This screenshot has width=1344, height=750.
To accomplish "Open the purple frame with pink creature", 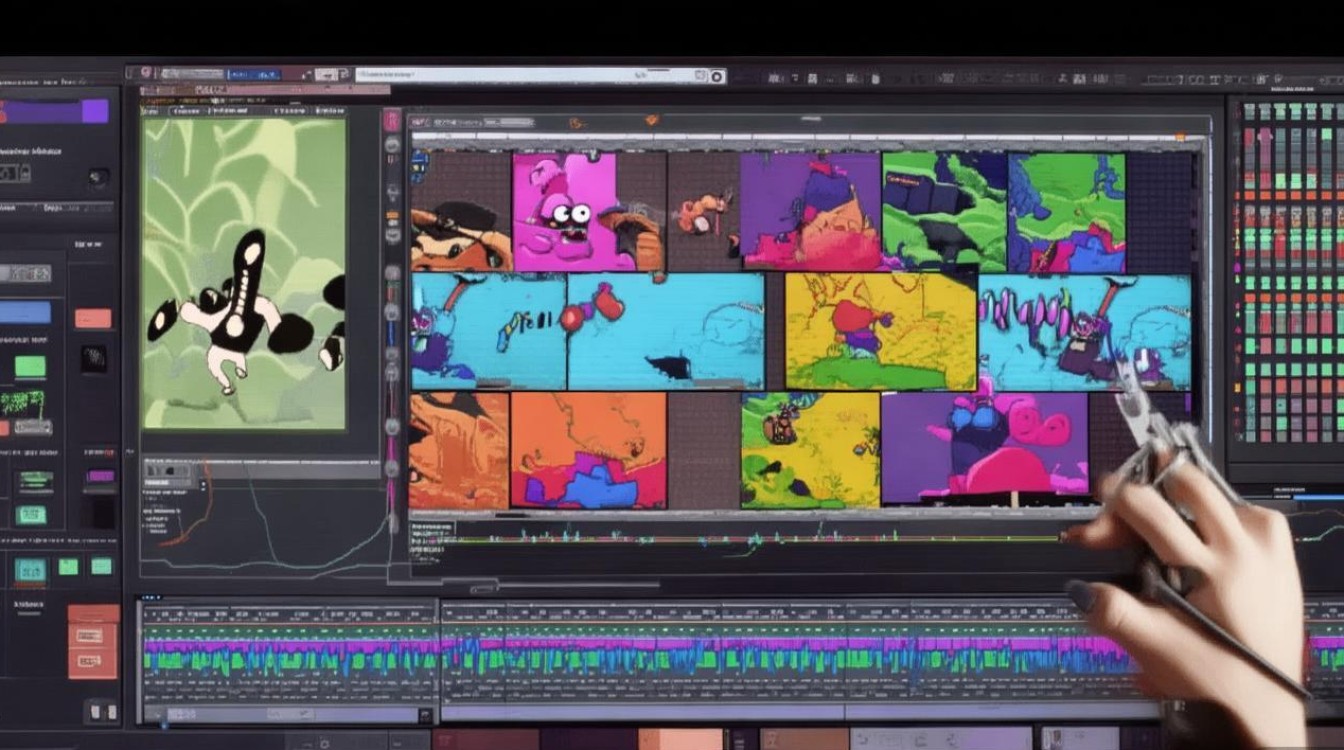I will pos(984,447).
